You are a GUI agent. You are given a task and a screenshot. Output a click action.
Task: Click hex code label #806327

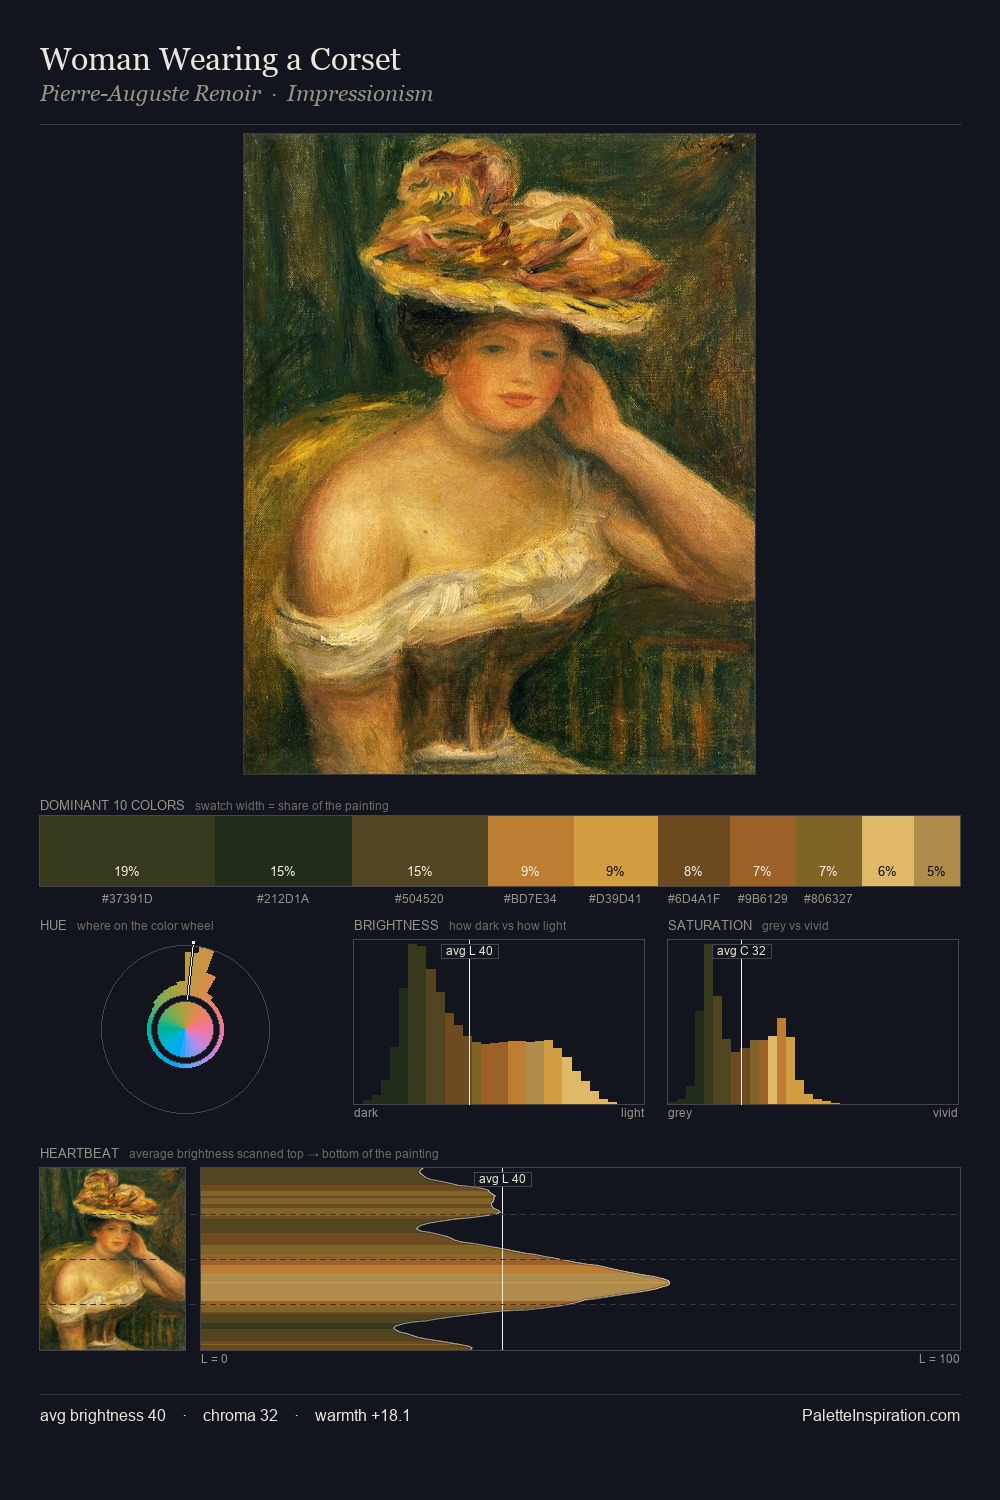(828, 899)
